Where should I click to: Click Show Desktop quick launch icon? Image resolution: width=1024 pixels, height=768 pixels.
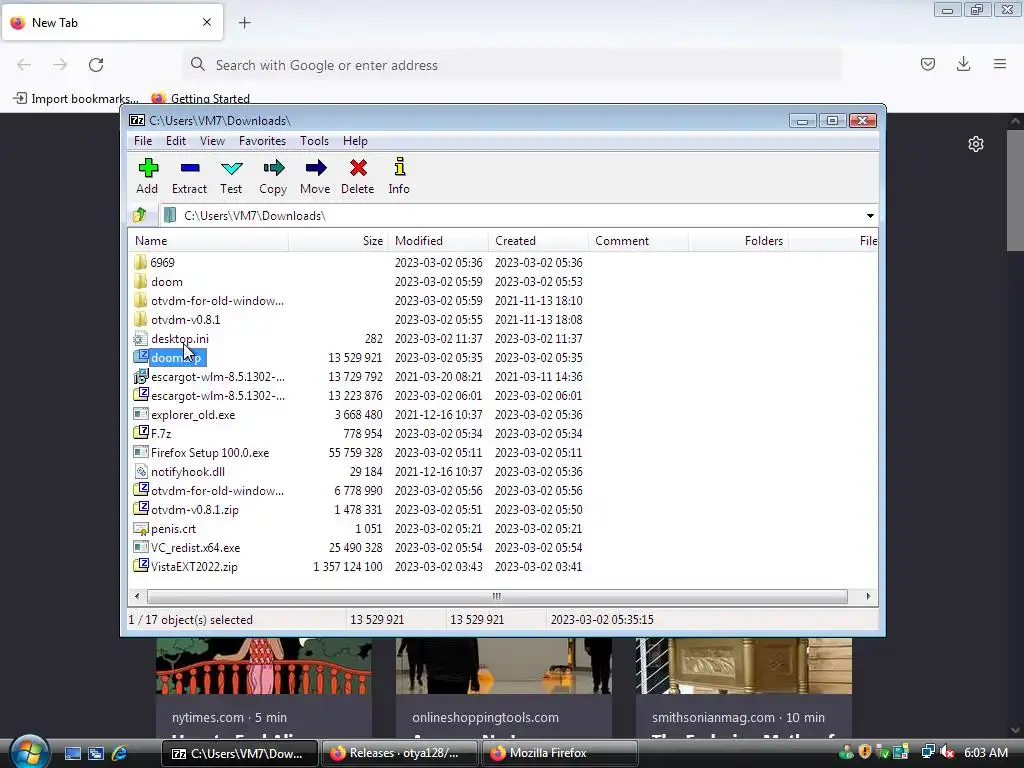(x=72, y=753)
